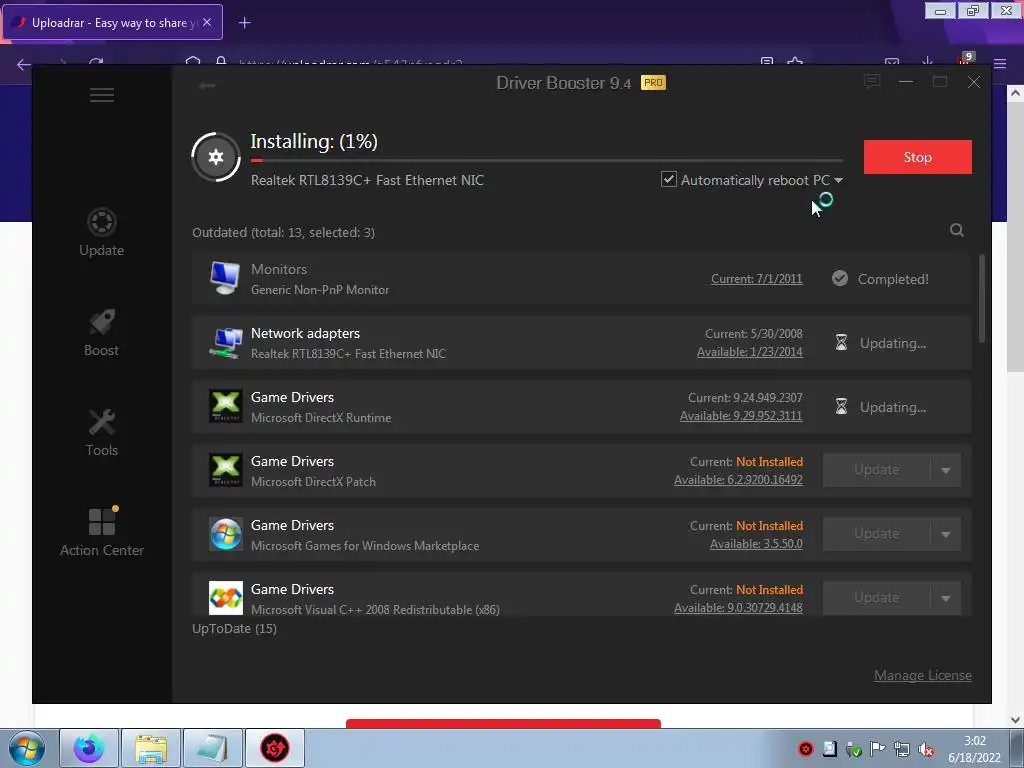The width and height of the screenshot is (1024, 768).
Task: Click the spinning gear installing icon
Action: click(x=216, y=157)
